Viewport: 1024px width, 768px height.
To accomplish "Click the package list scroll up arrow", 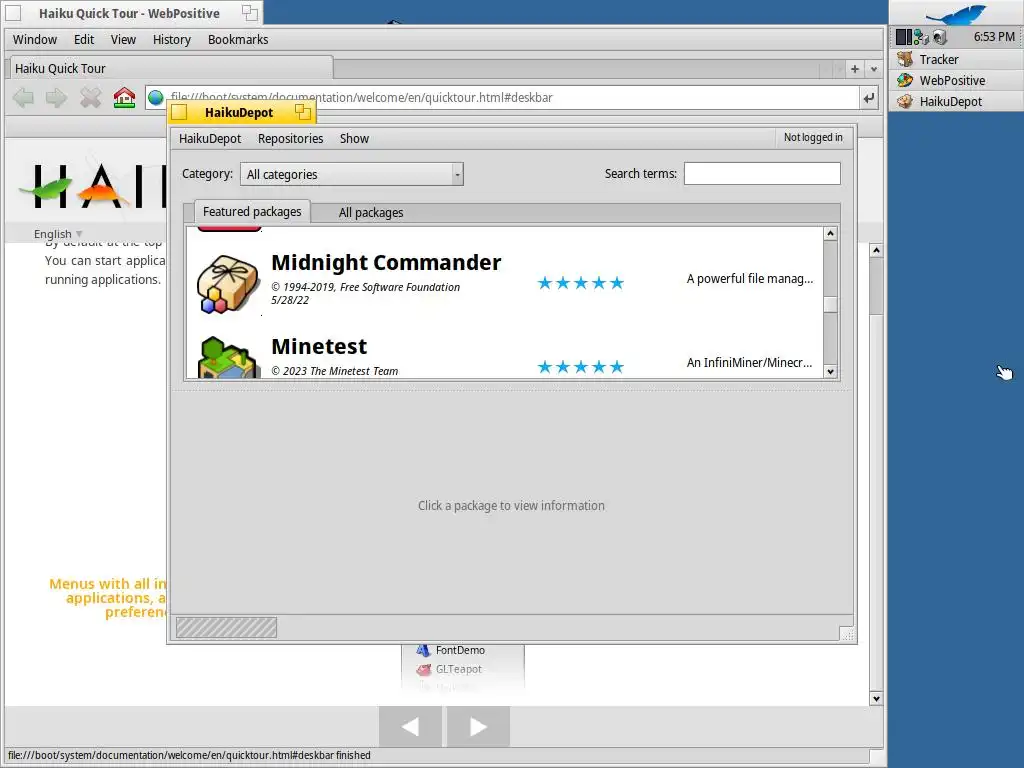I will tap(830, 233).
